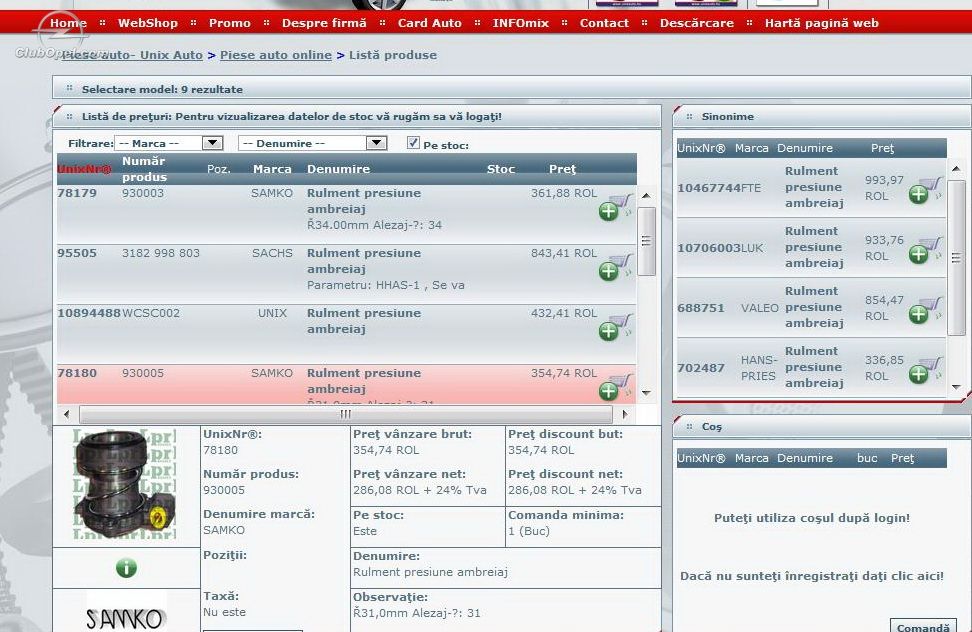This screenshot has width=972, height=632.
Task: Open the Marca filter dropdown
Action: (x=169, y=143)
